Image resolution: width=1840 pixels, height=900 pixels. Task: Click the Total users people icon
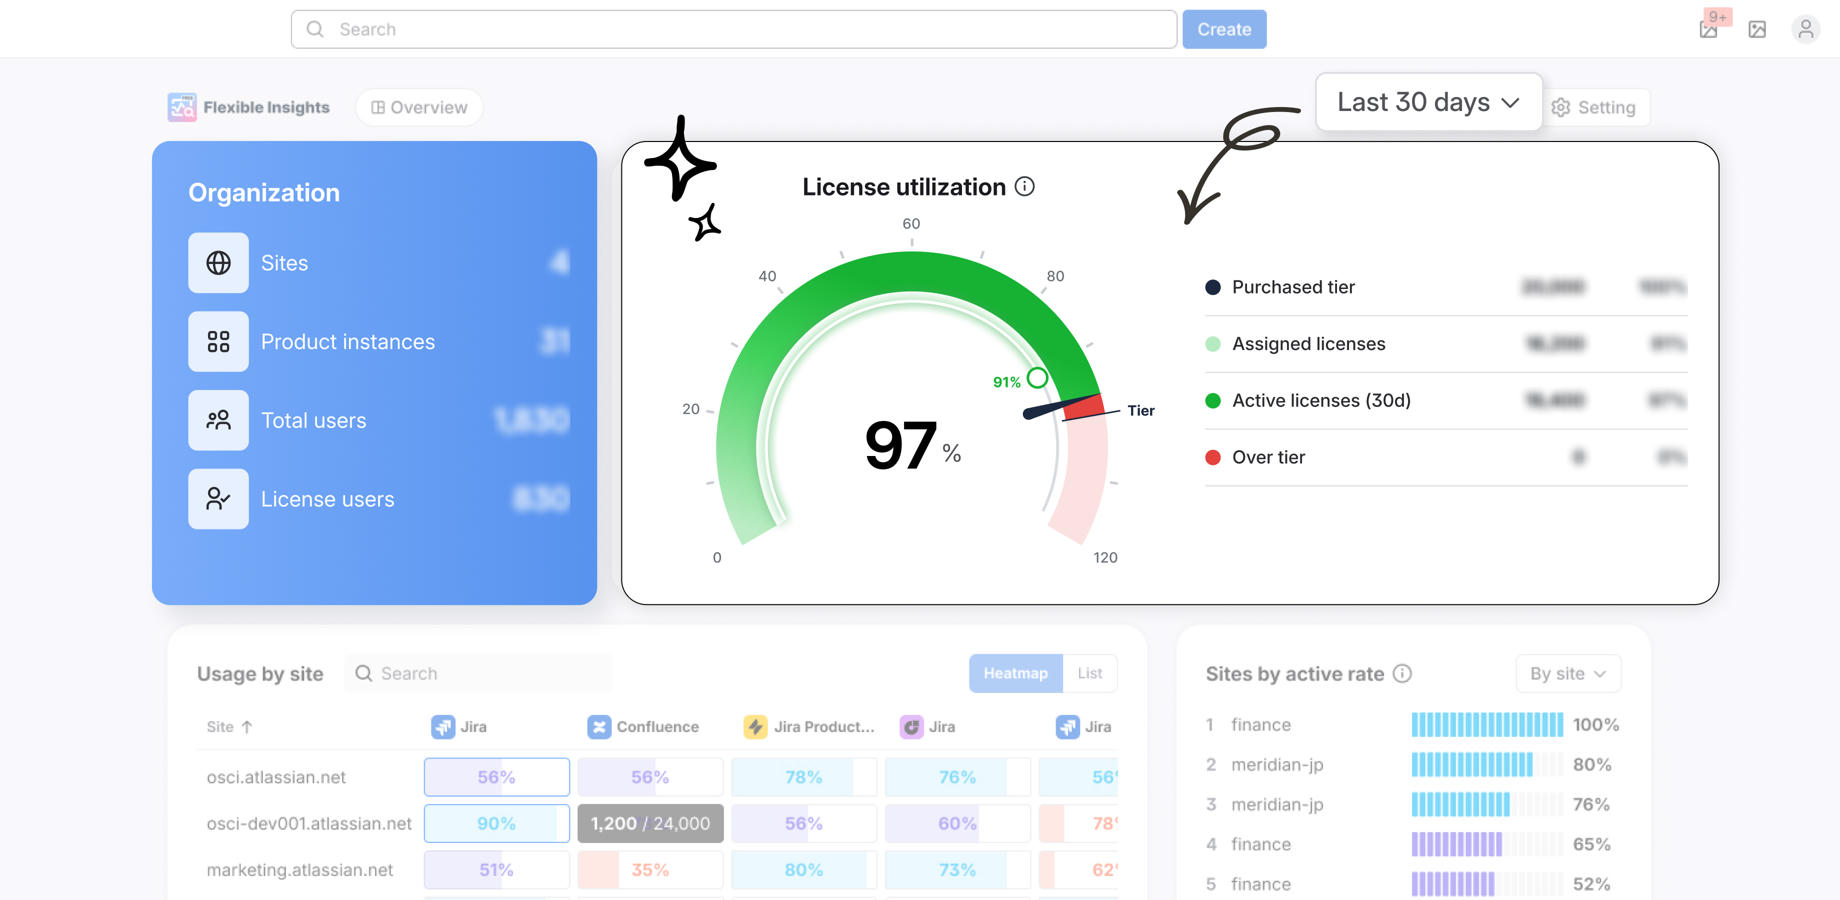pos(218,420)
